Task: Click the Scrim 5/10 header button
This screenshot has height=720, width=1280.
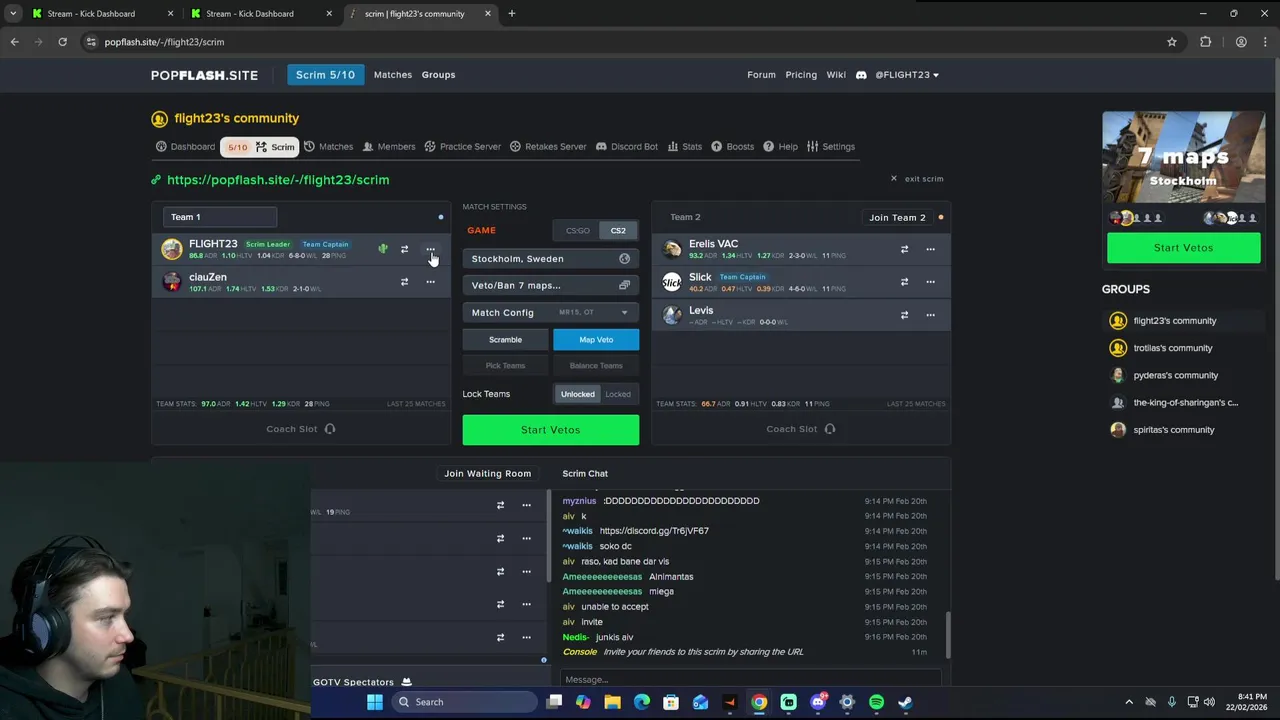Action: coord(325,75)
